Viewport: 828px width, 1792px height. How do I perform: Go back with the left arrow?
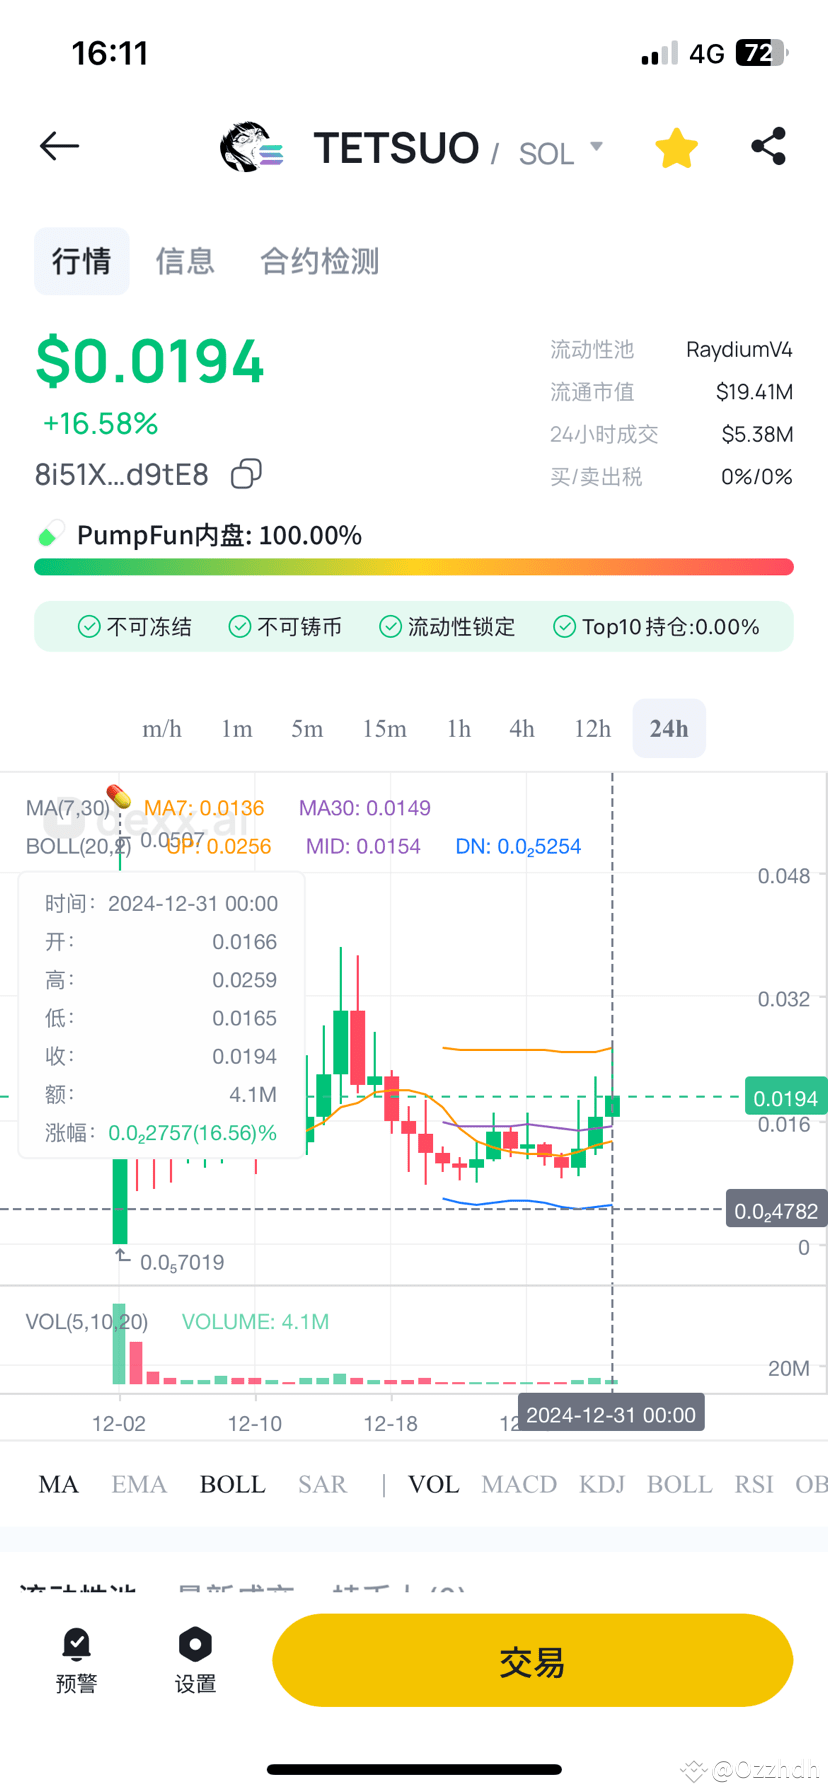(x=59, y=147)
